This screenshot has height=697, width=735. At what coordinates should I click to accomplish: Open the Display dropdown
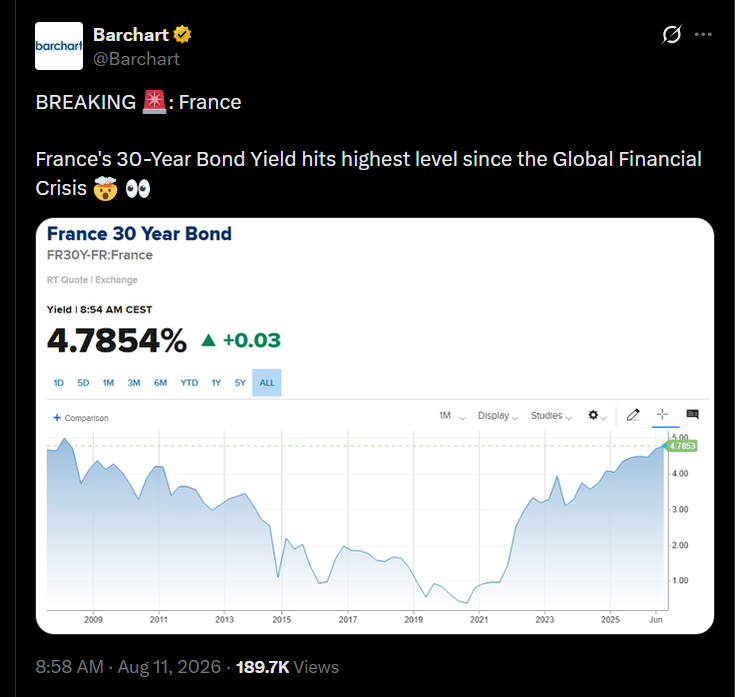click(x=498, y=416)
